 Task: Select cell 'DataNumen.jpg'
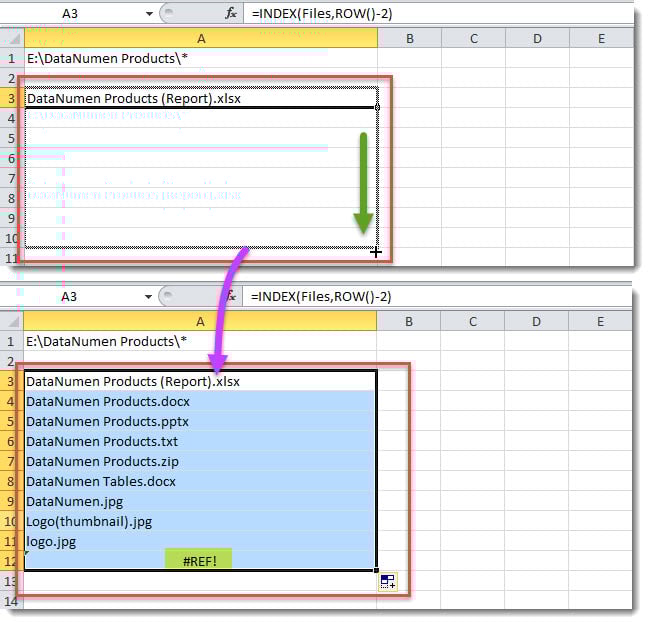click(x=200, y=502)
